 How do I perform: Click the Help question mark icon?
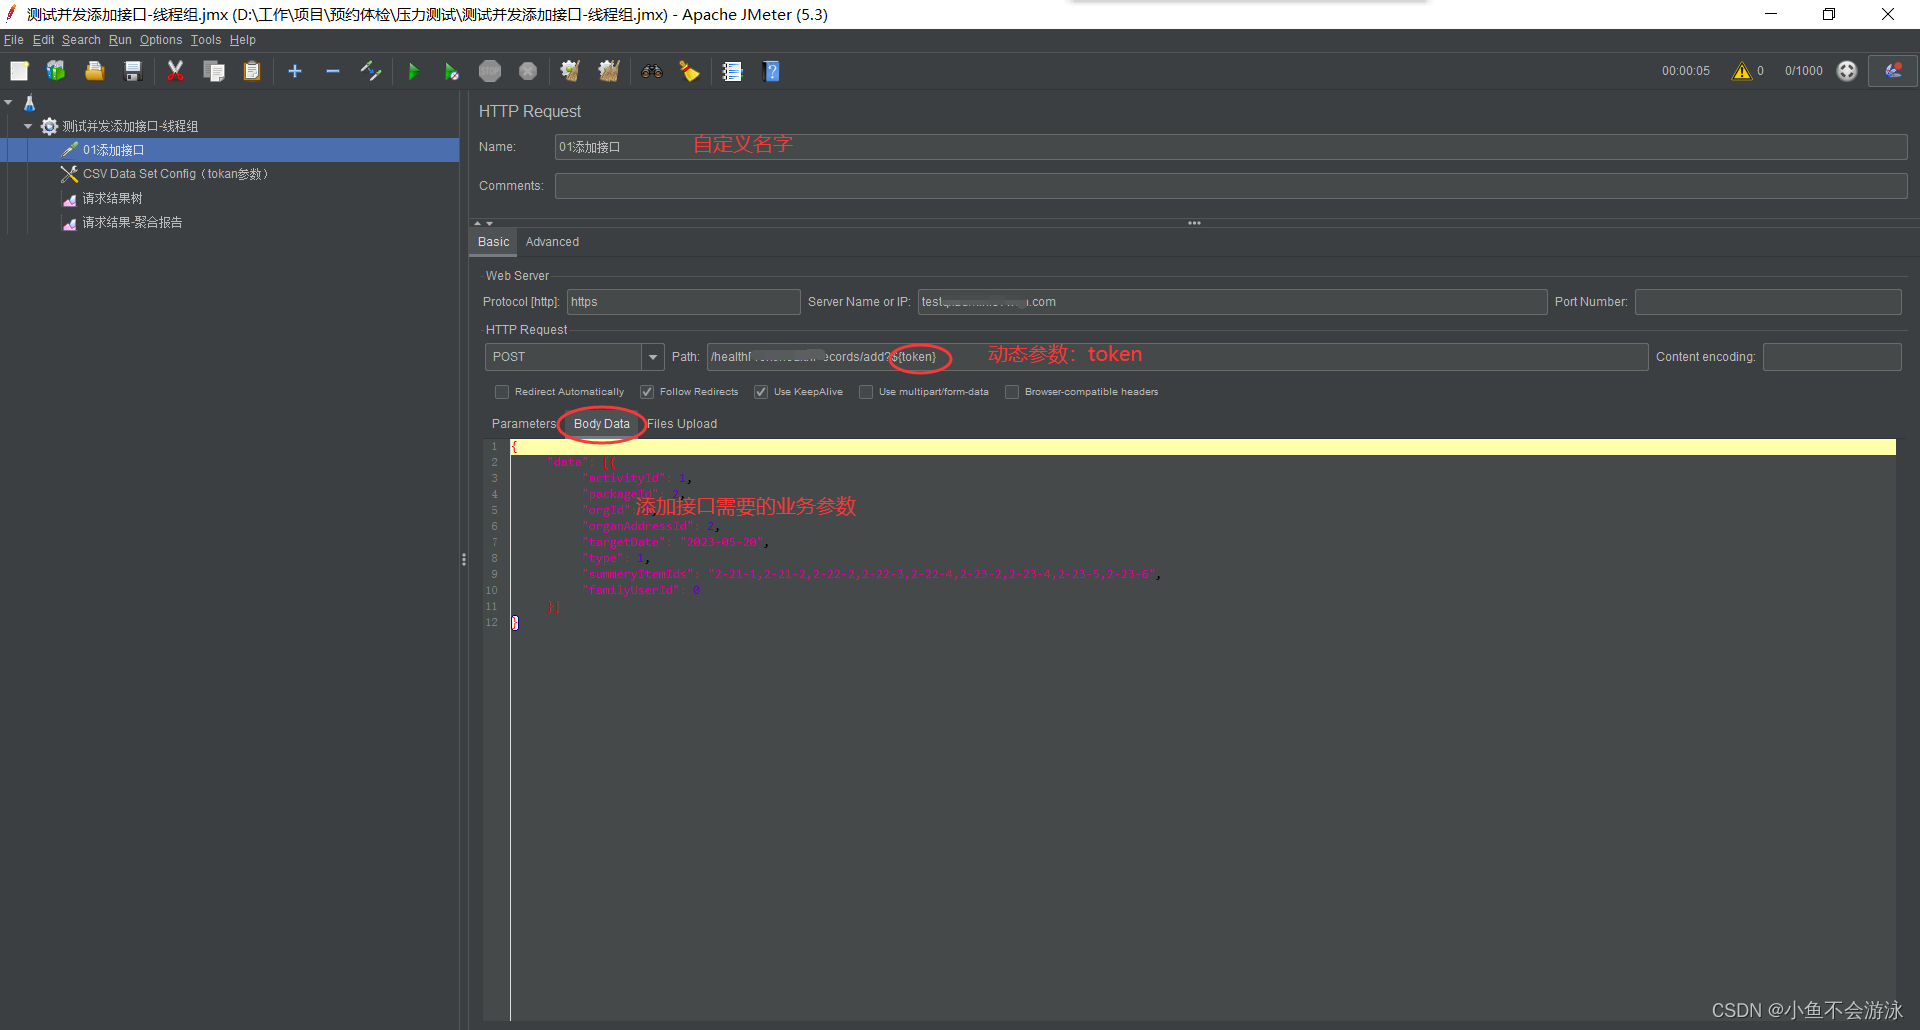pos(771,71)
